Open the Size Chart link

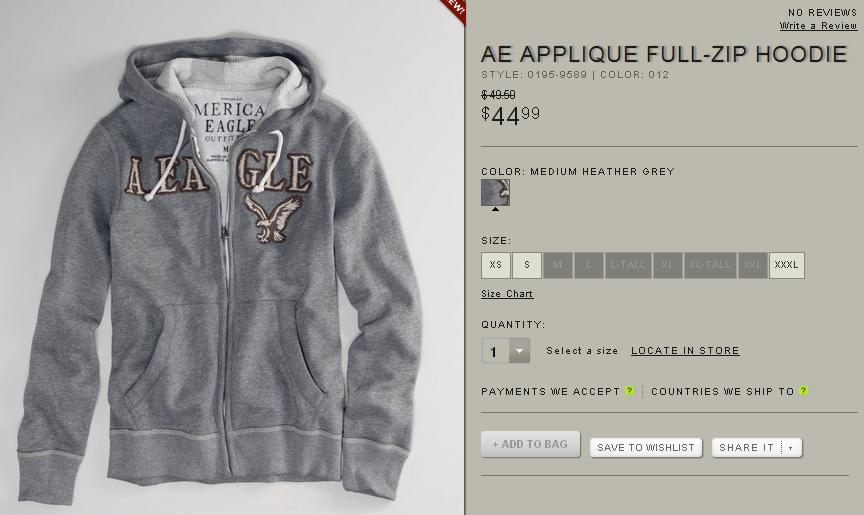point(507,294)
